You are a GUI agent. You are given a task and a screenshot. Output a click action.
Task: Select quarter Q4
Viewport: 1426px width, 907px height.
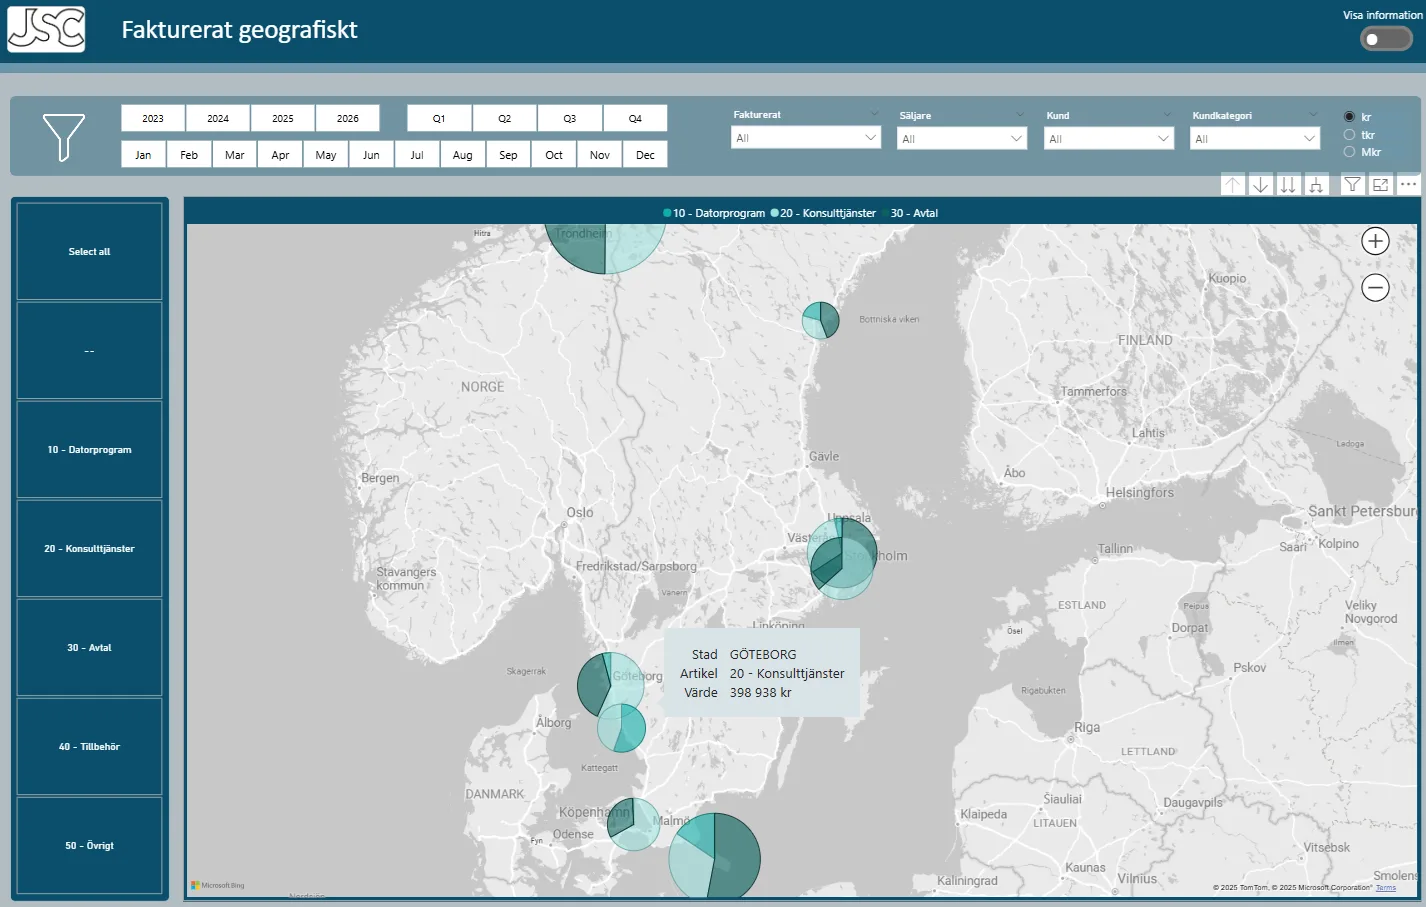click(x=635, y=118)
